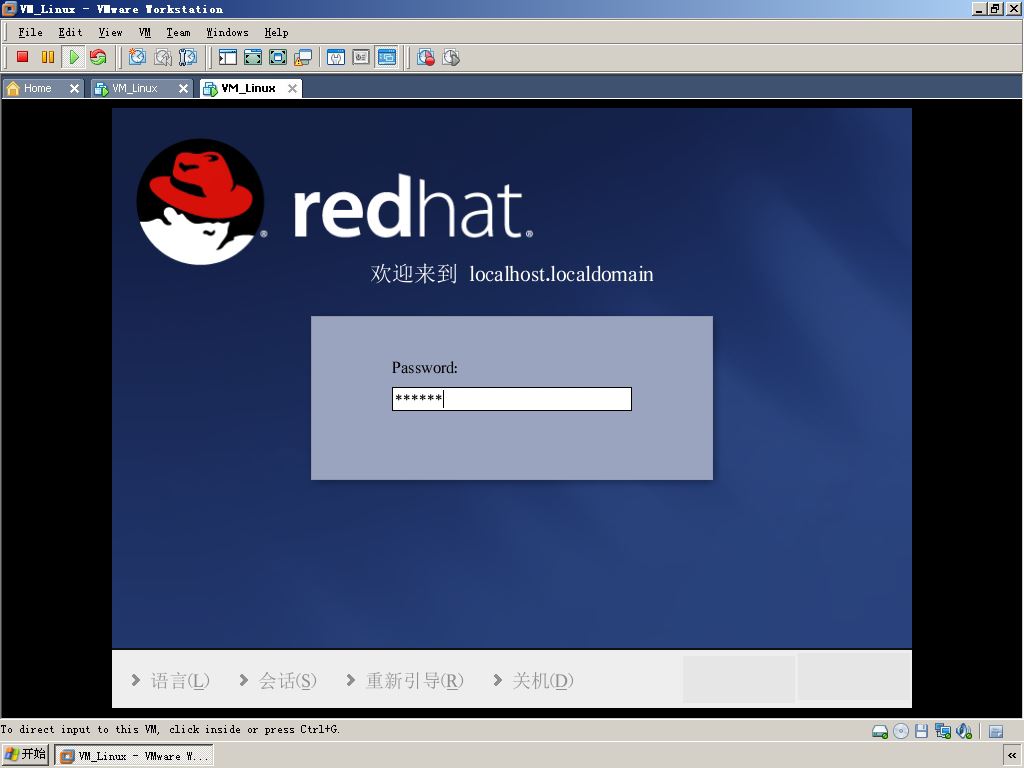Screen dimensions: 1024x768
Task: Click the 重新引导(R) reboot option
Action: coord(405,680)
